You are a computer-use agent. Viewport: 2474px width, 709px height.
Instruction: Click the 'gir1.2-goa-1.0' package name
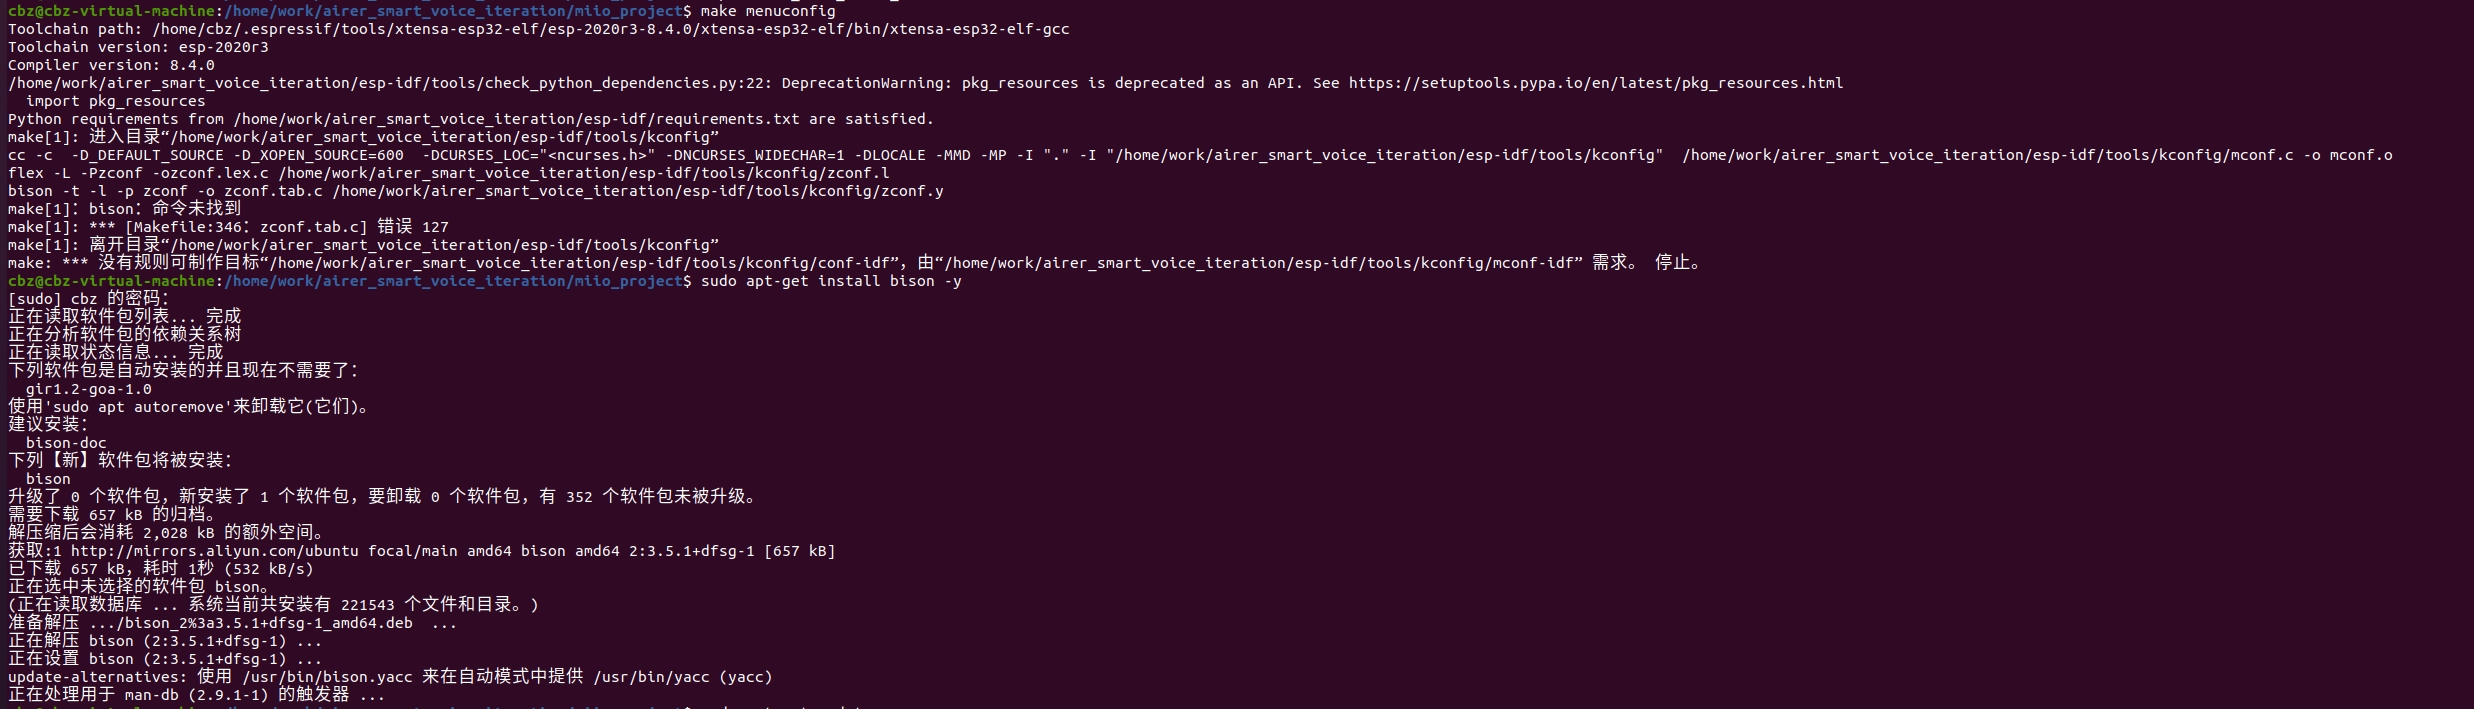point(89,389)
